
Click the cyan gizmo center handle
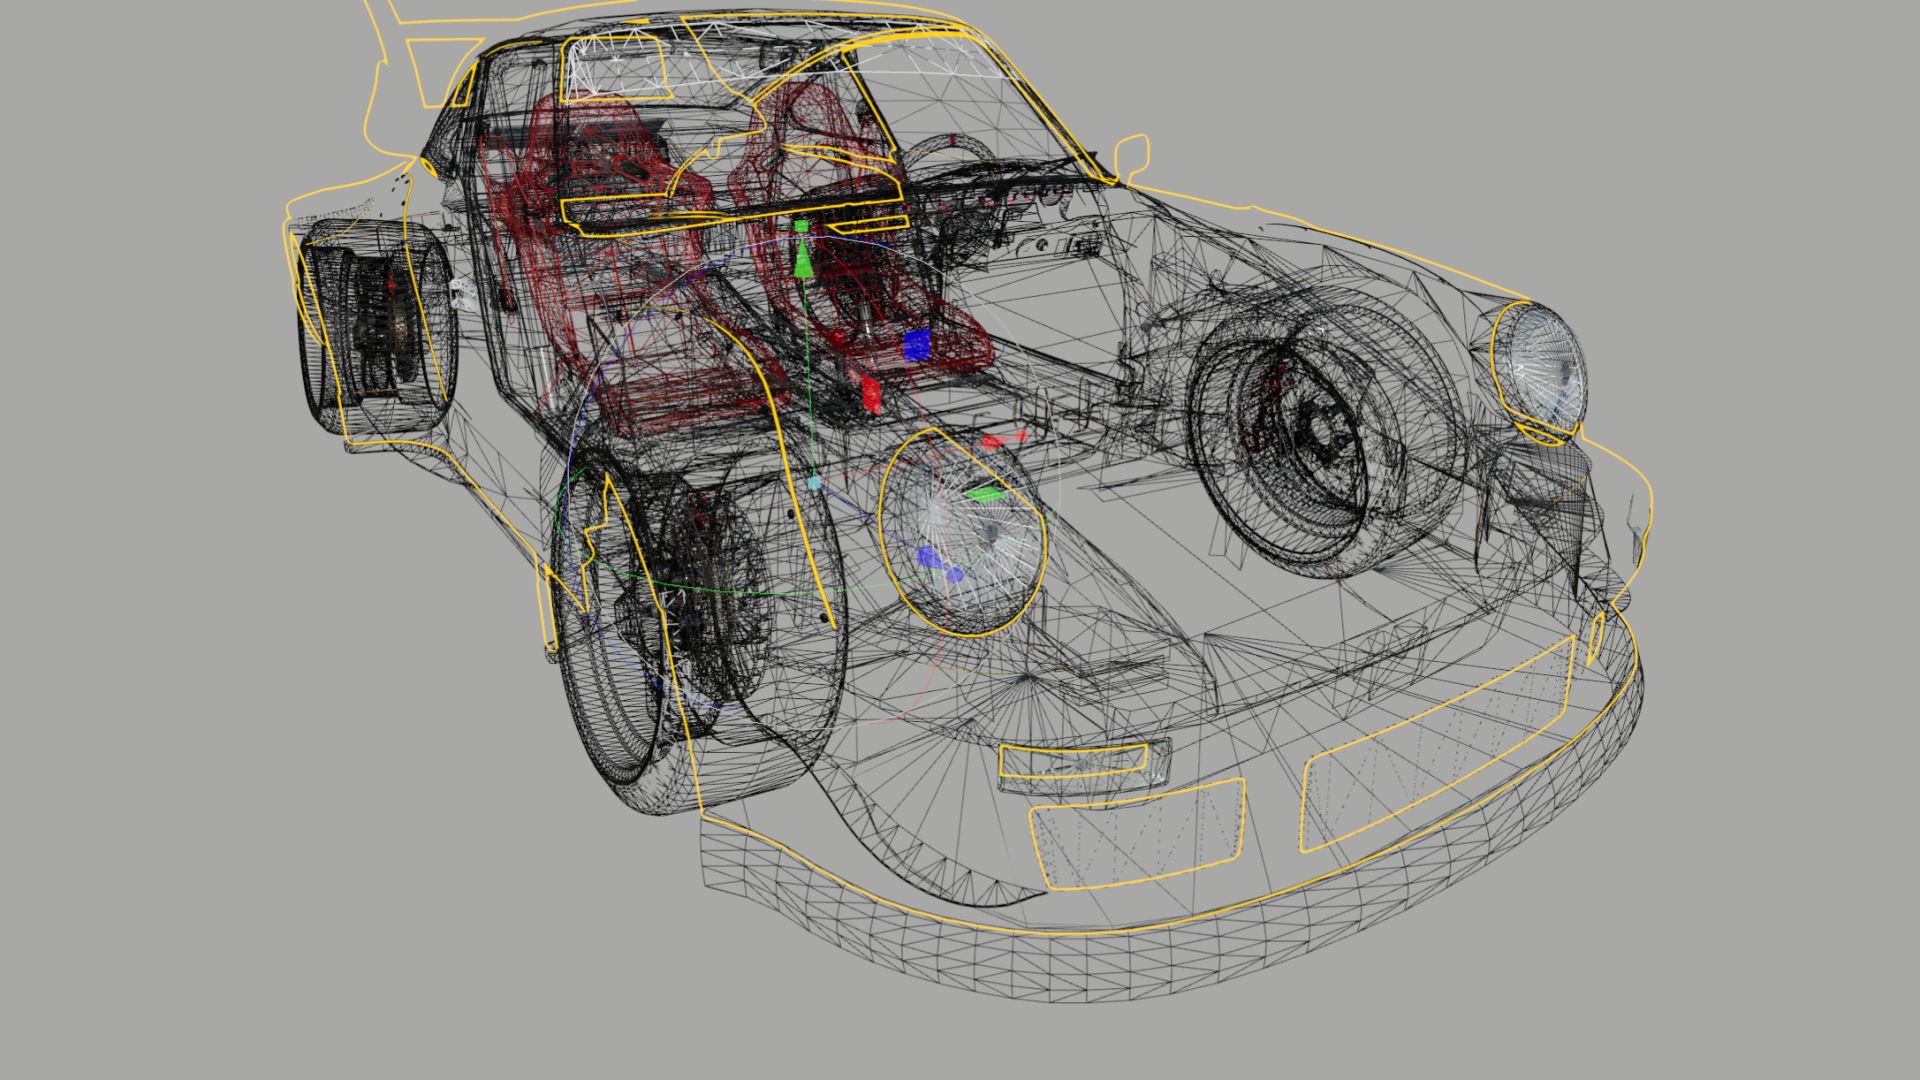tap(814, 483)
